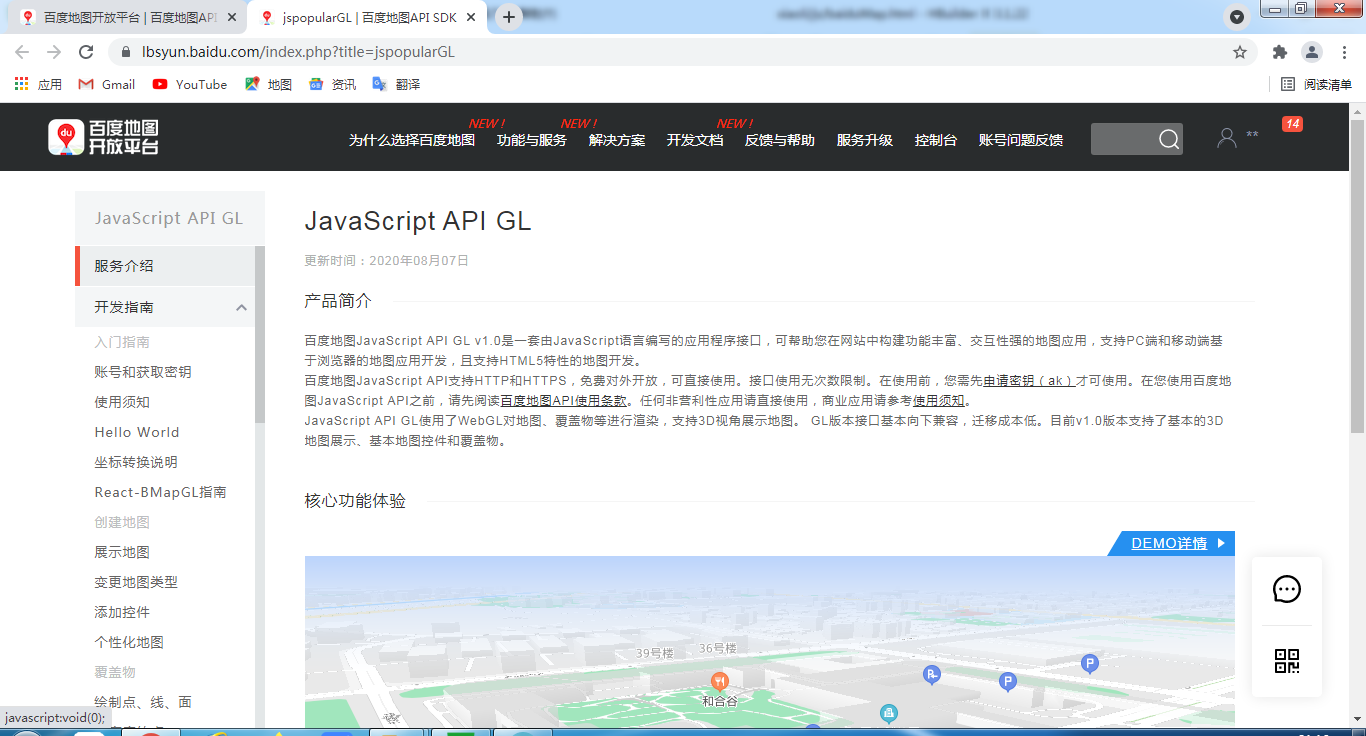Show the QR code icon panel
The width and height of the screenshot is (1366, 736).
(1286, 661)
